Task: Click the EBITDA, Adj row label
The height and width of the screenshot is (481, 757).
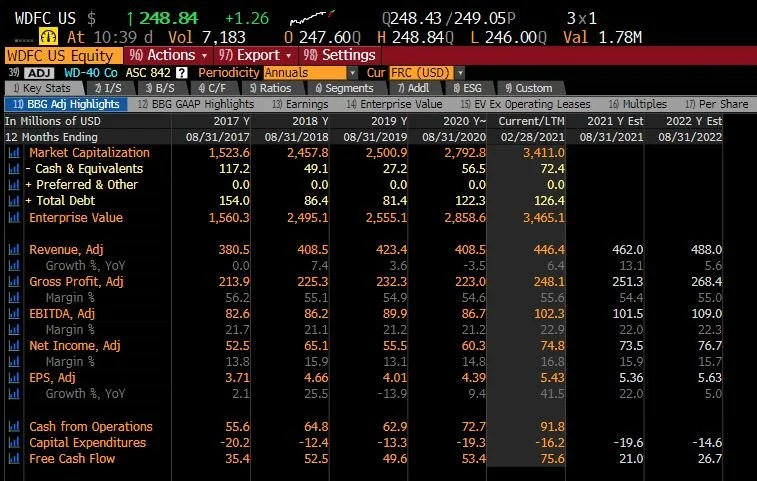Action: click(x=62, y=313)
